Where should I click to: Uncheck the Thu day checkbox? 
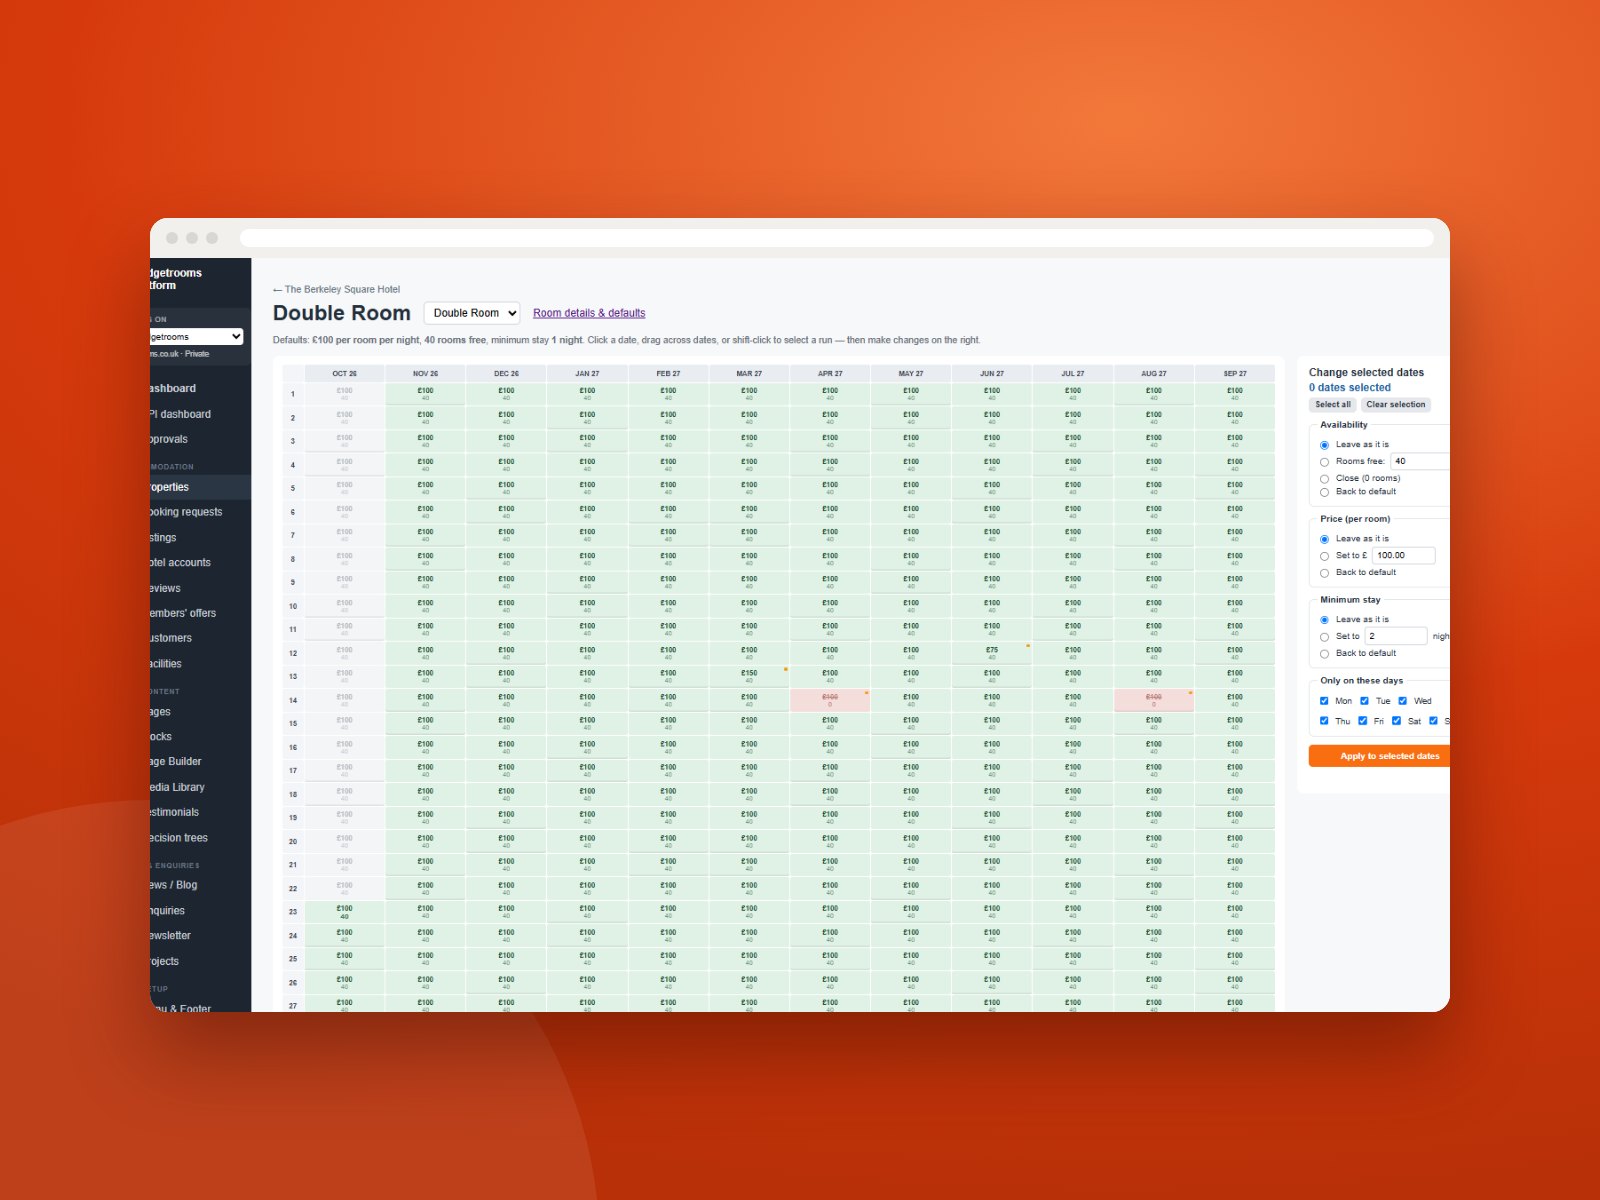[x=1324, y=721]
